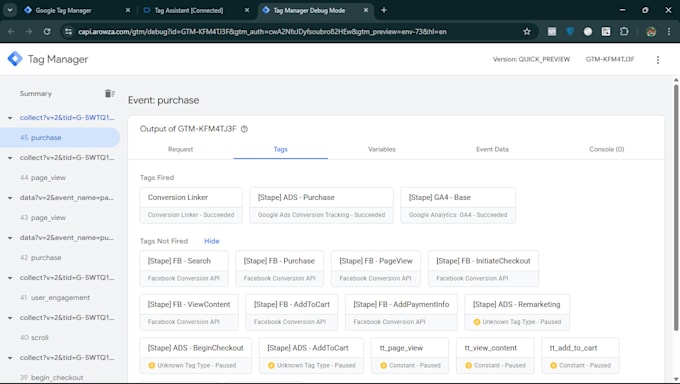Open the tt_page_view tag card
The image size is (680, 384).
click(410, 356)
